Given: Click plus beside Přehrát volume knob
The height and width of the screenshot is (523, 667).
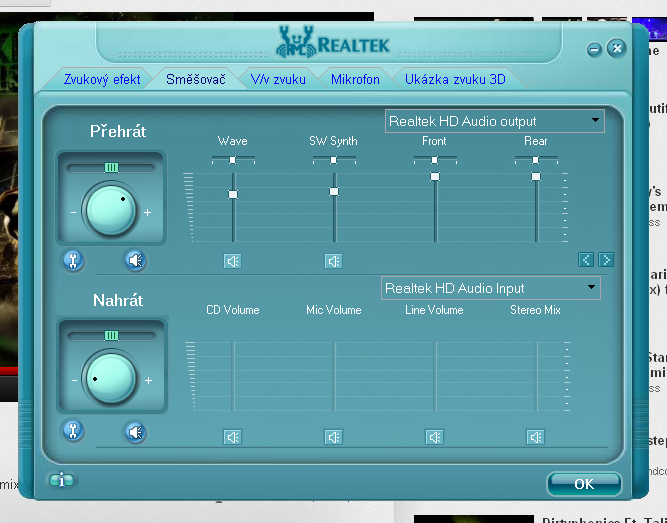Looking at the screenshot, I should (147, 212).
